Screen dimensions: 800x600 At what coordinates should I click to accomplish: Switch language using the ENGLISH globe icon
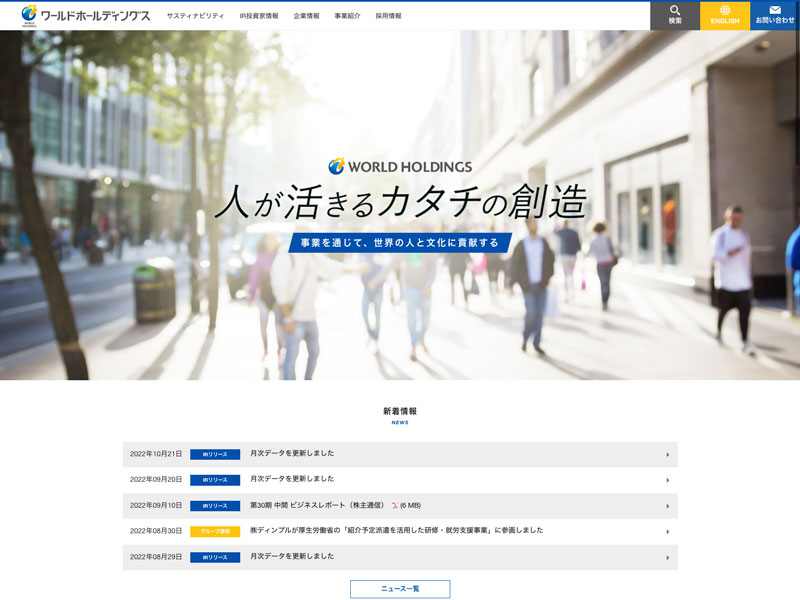coord(725,11)
